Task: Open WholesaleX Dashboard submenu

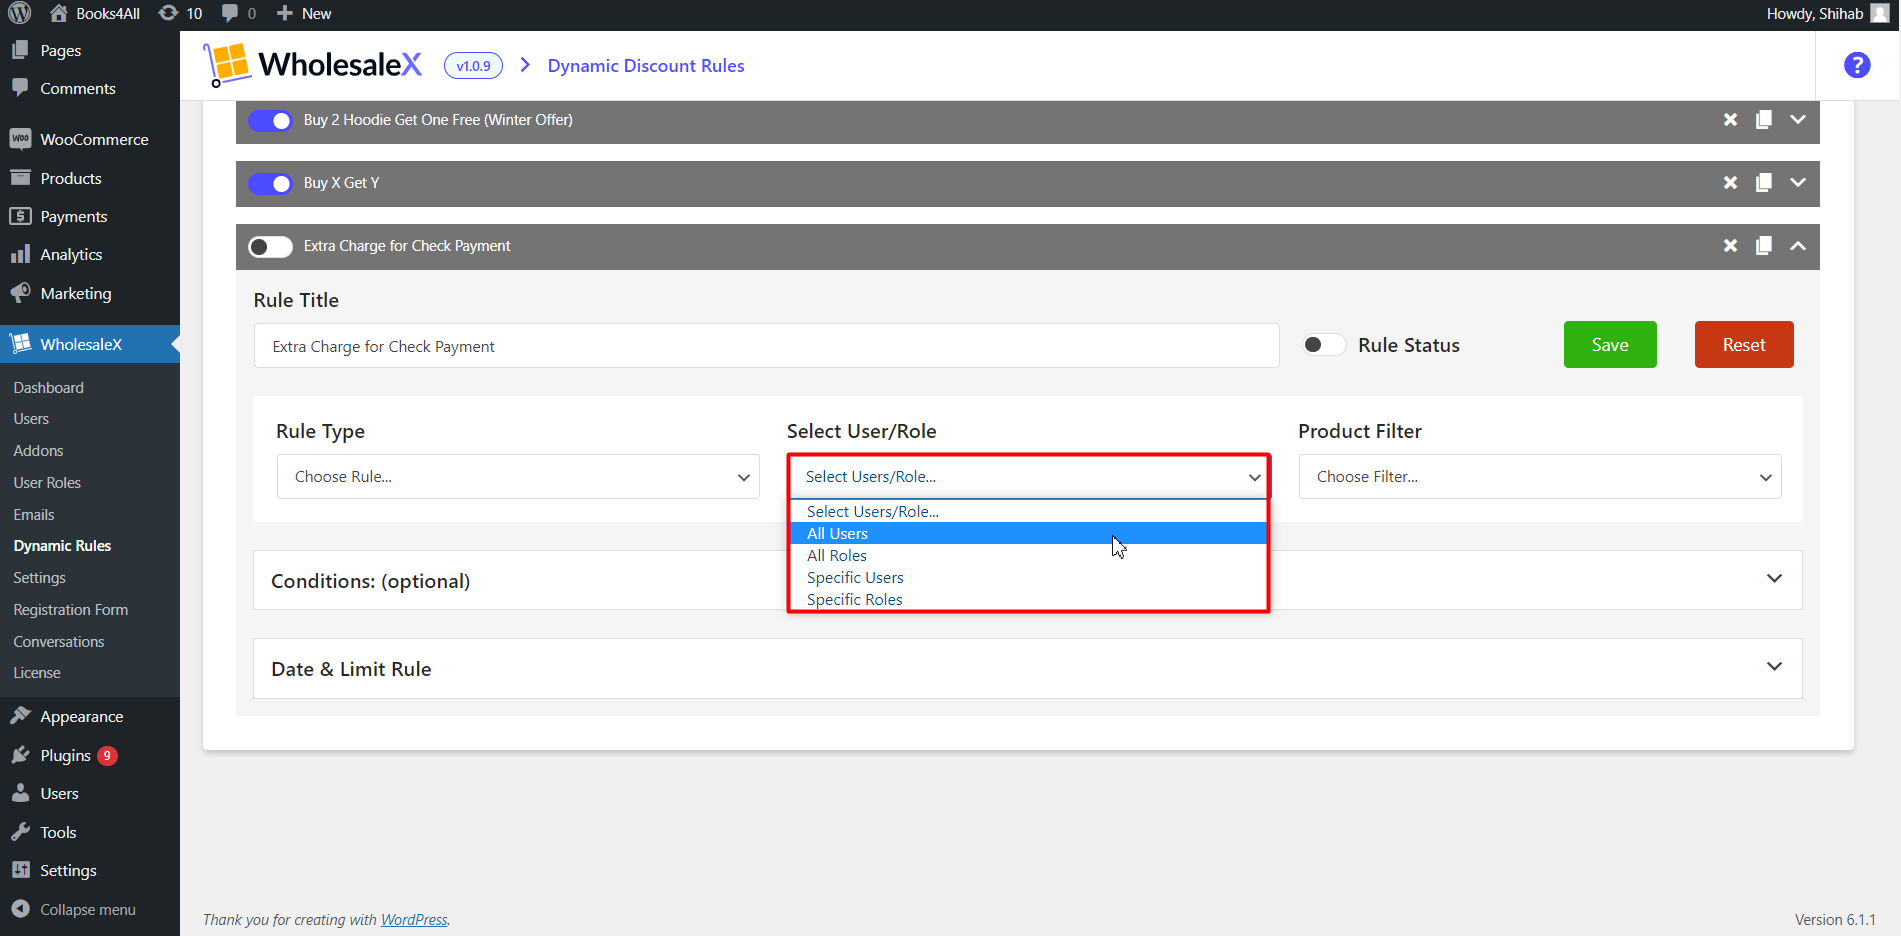Action: tap(48, 388)
